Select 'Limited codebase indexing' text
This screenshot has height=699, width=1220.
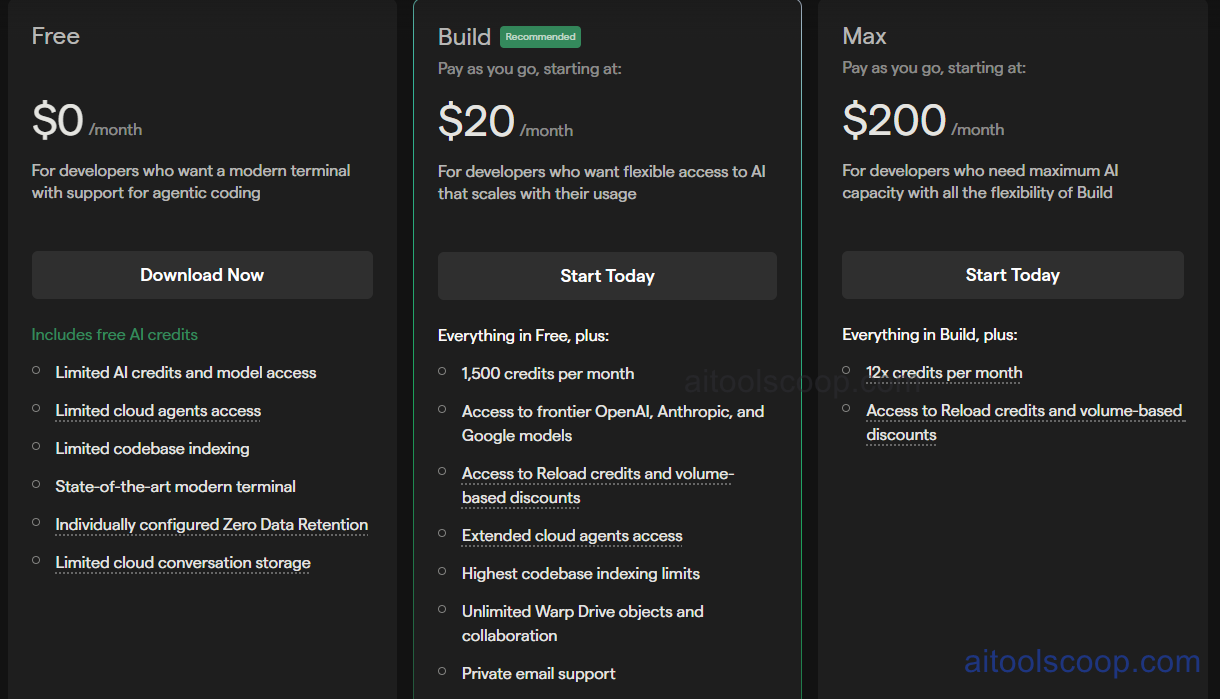(x=152, y=449)
